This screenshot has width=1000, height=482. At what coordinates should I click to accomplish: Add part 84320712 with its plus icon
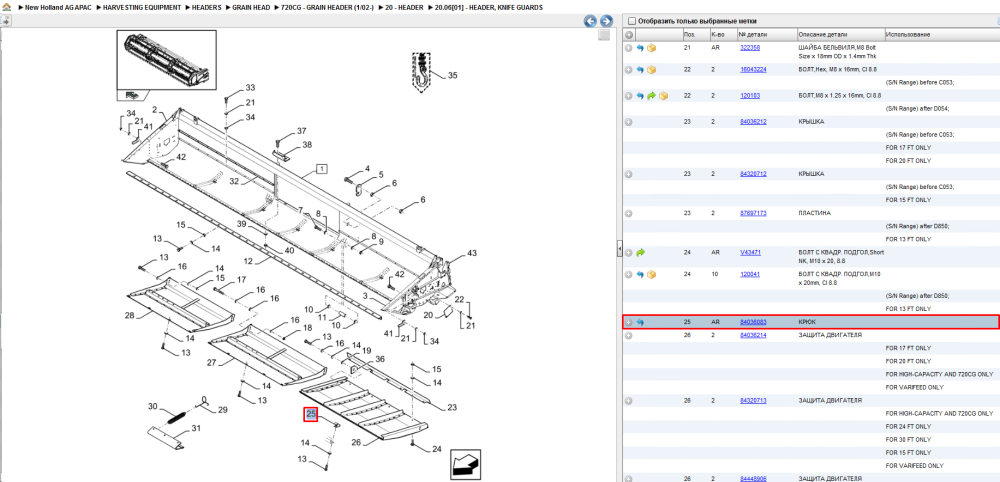tap(629, 174)
